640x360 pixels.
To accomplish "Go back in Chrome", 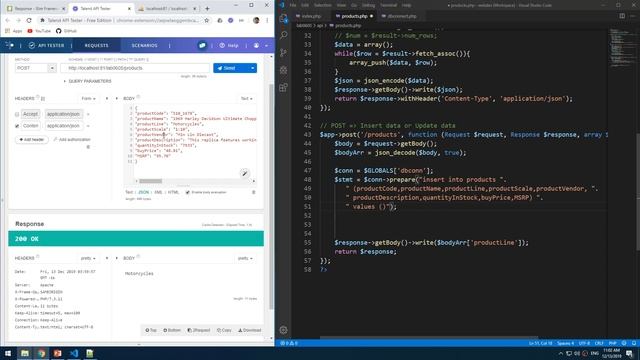I will tap(8, 20).
